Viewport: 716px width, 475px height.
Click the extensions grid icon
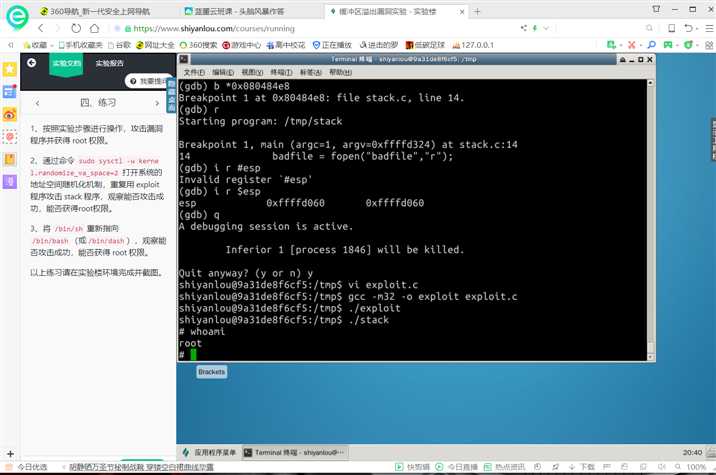[709, 45]
